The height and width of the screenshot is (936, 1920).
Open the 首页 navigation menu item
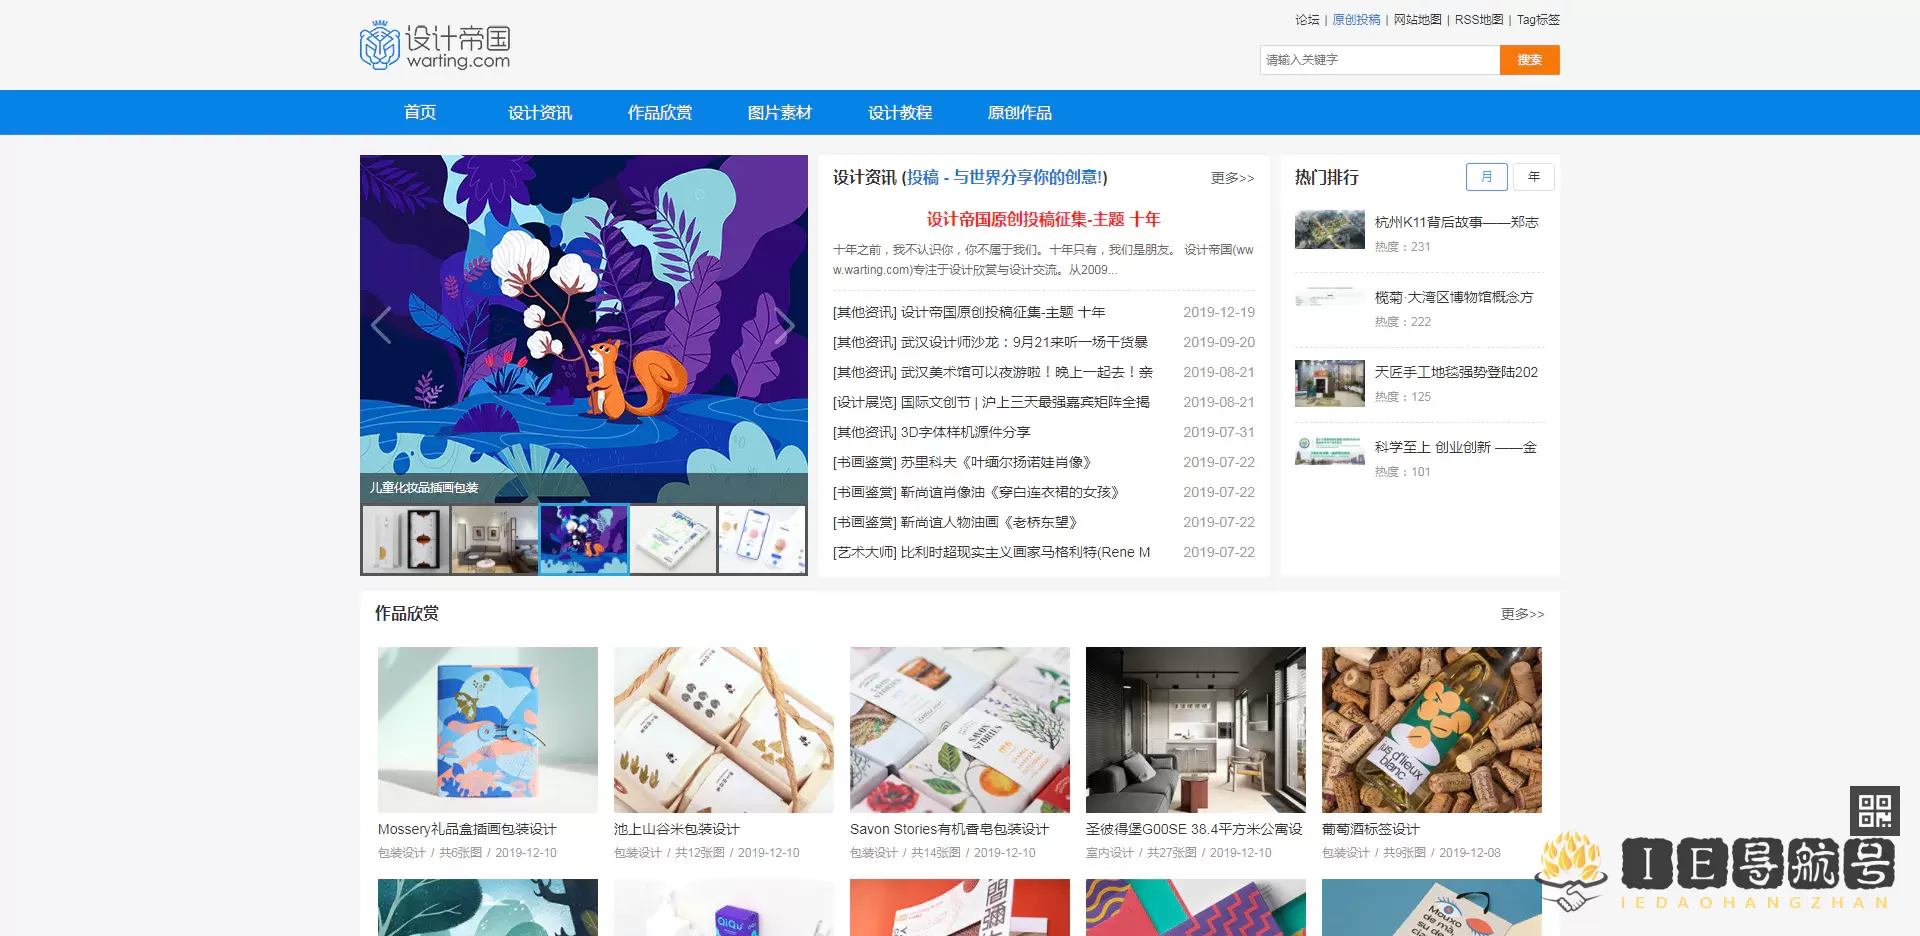click(419, 112)
